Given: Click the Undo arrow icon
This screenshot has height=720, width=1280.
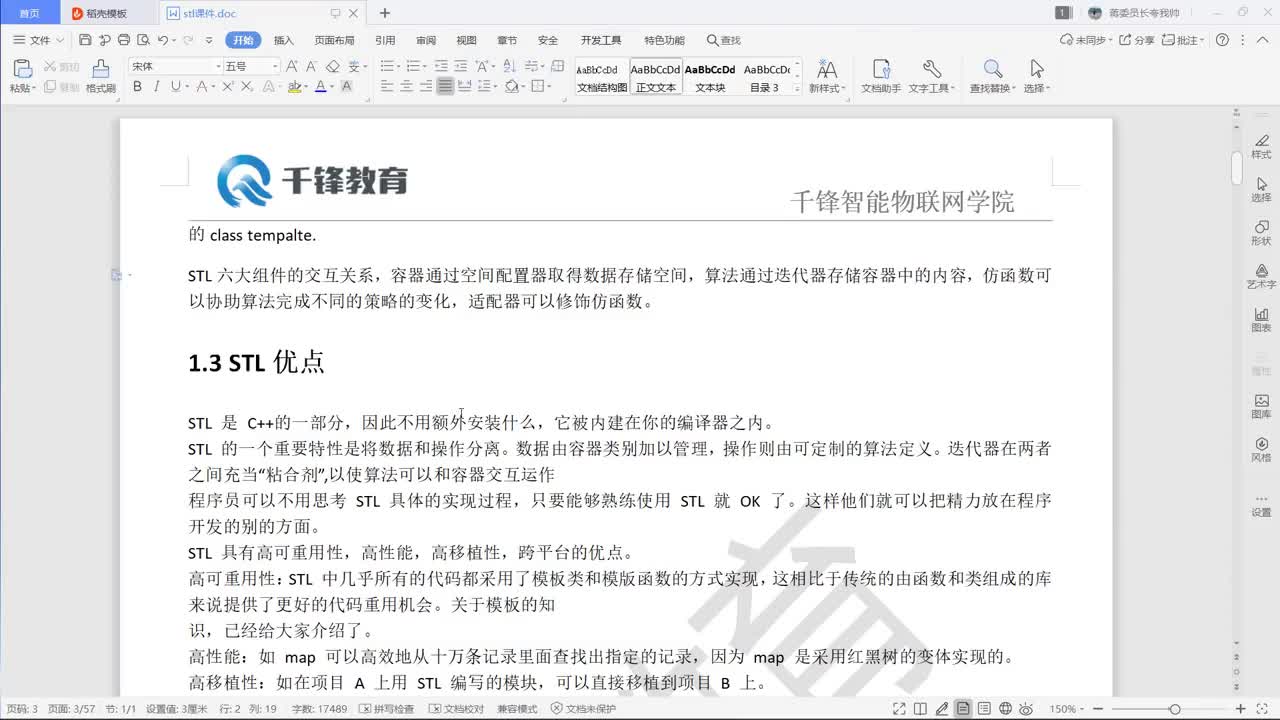Looking at the screenshot, I should [163, 40].
